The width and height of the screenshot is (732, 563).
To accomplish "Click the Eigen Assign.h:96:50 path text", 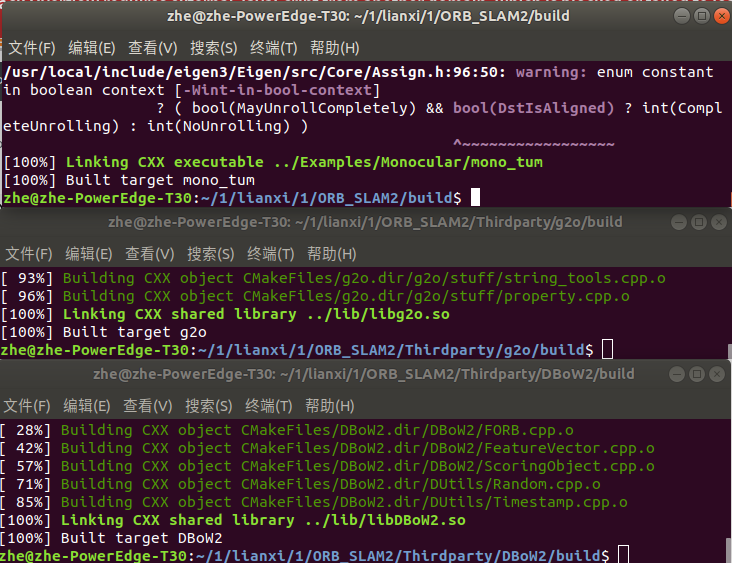I will pyautogui.click(x=254, y=72).
